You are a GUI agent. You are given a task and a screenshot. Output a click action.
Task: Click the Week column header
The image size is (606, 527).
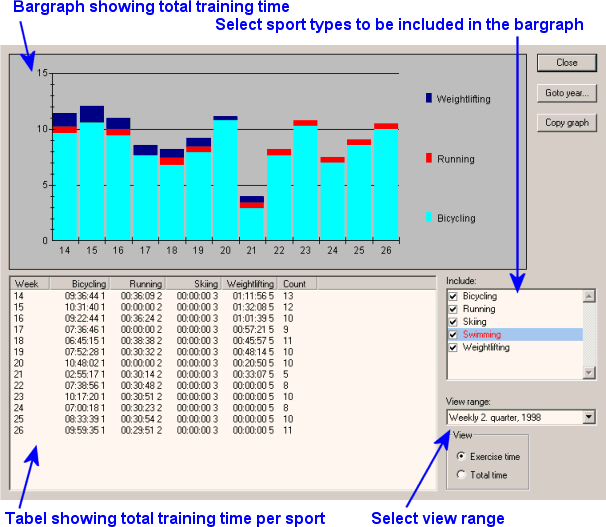pyautogui.click(x=27, y=284)
